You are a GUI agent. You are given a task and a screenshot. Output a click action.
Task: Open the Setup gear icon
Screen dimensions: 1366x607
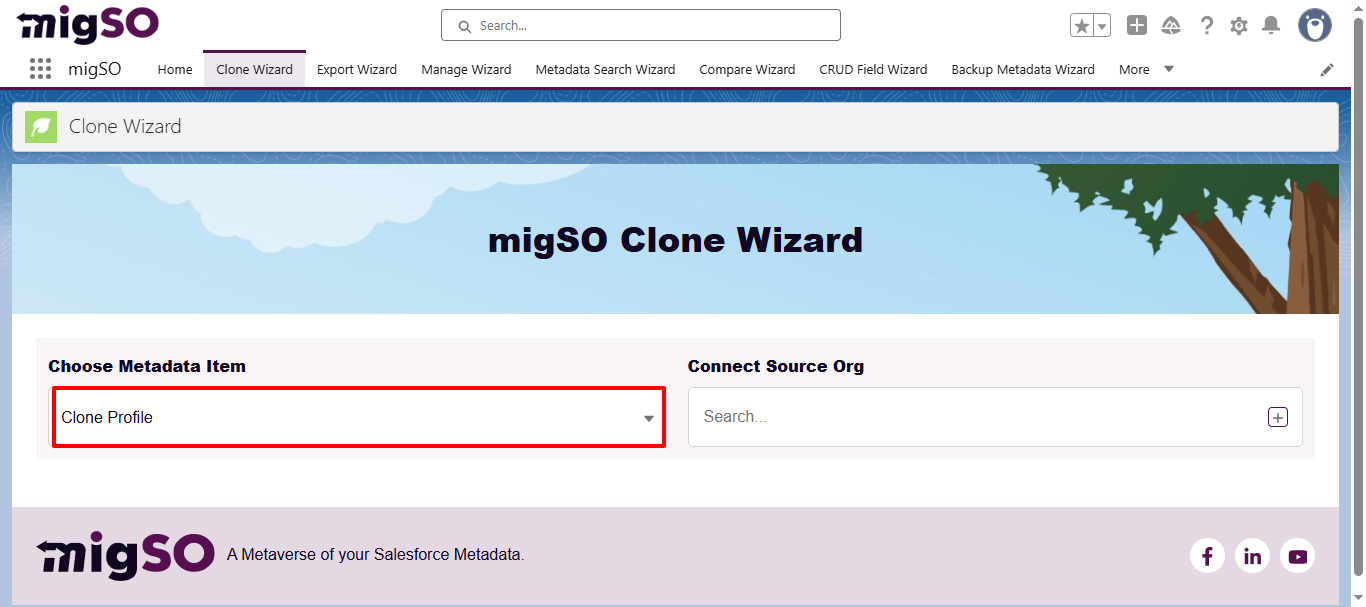point(1239,26)
